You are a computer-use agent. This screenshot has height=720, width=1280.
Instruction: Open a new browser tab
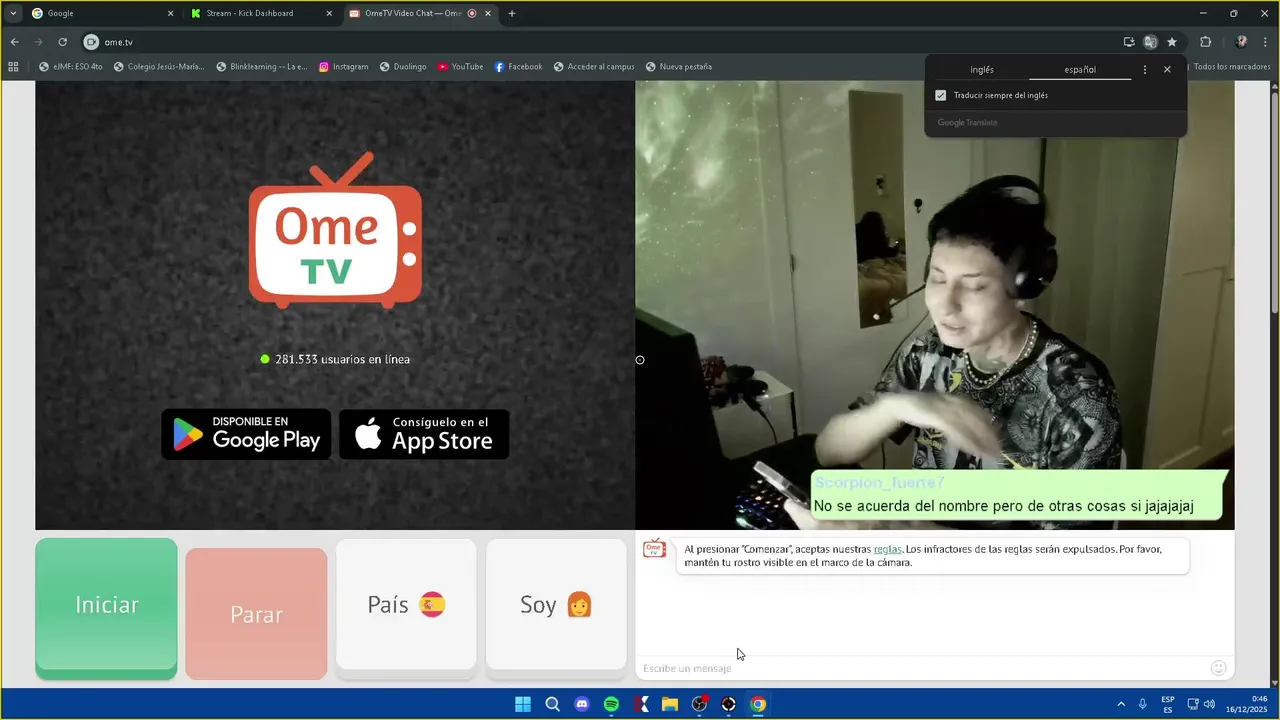[x=512, y=13]
